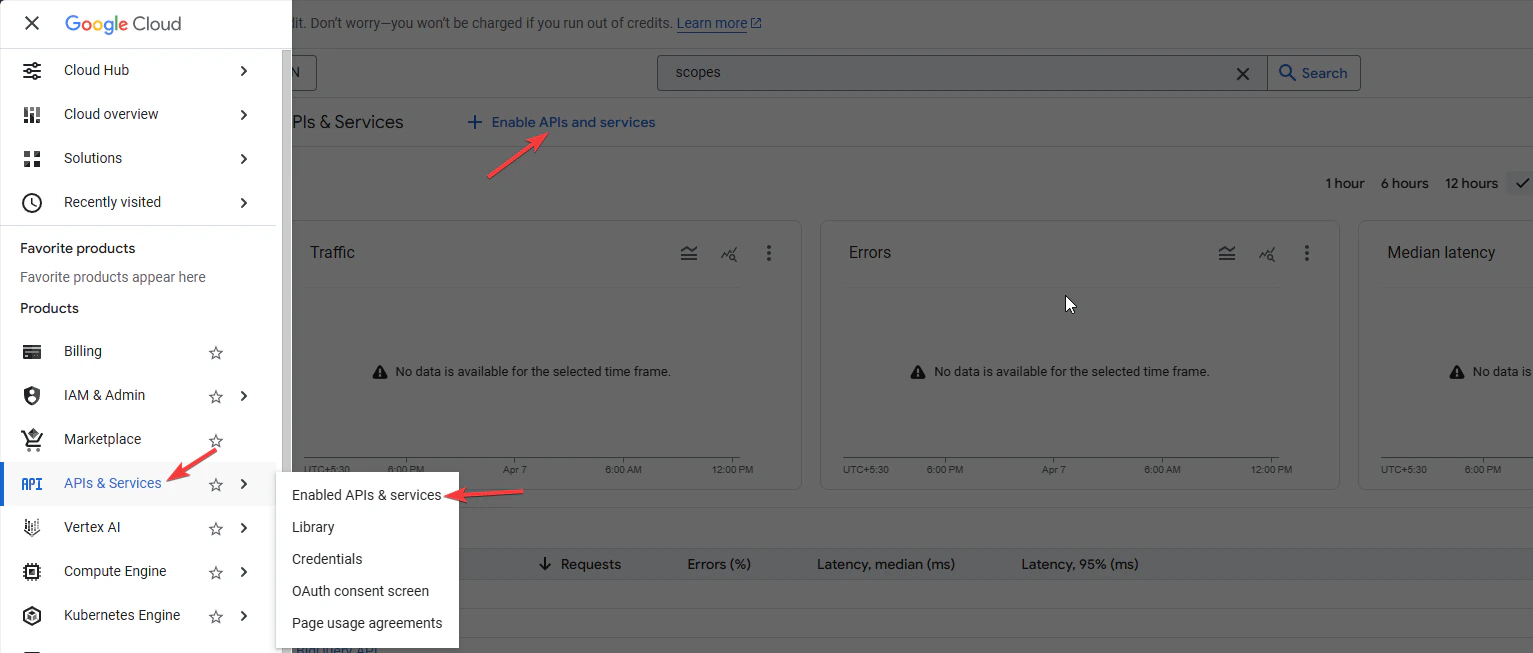
Task: Explore Traffic chart data icon
Action: [x=729, y=254]
